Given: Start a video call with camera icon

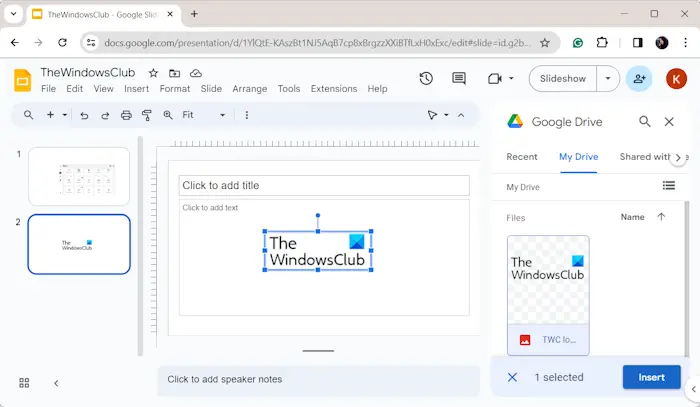Looking at the screenshot, I should click(495, 79).
